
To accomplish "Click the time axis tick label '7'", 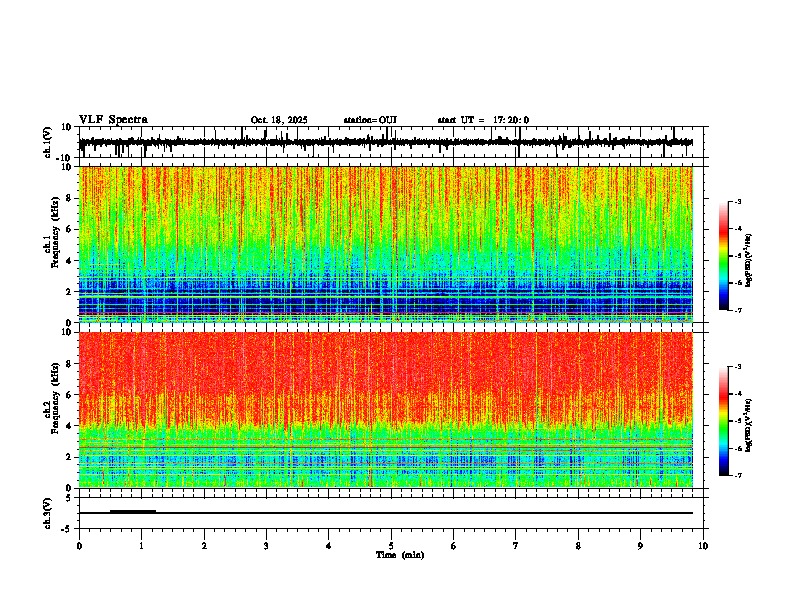I will pos(516,546).
